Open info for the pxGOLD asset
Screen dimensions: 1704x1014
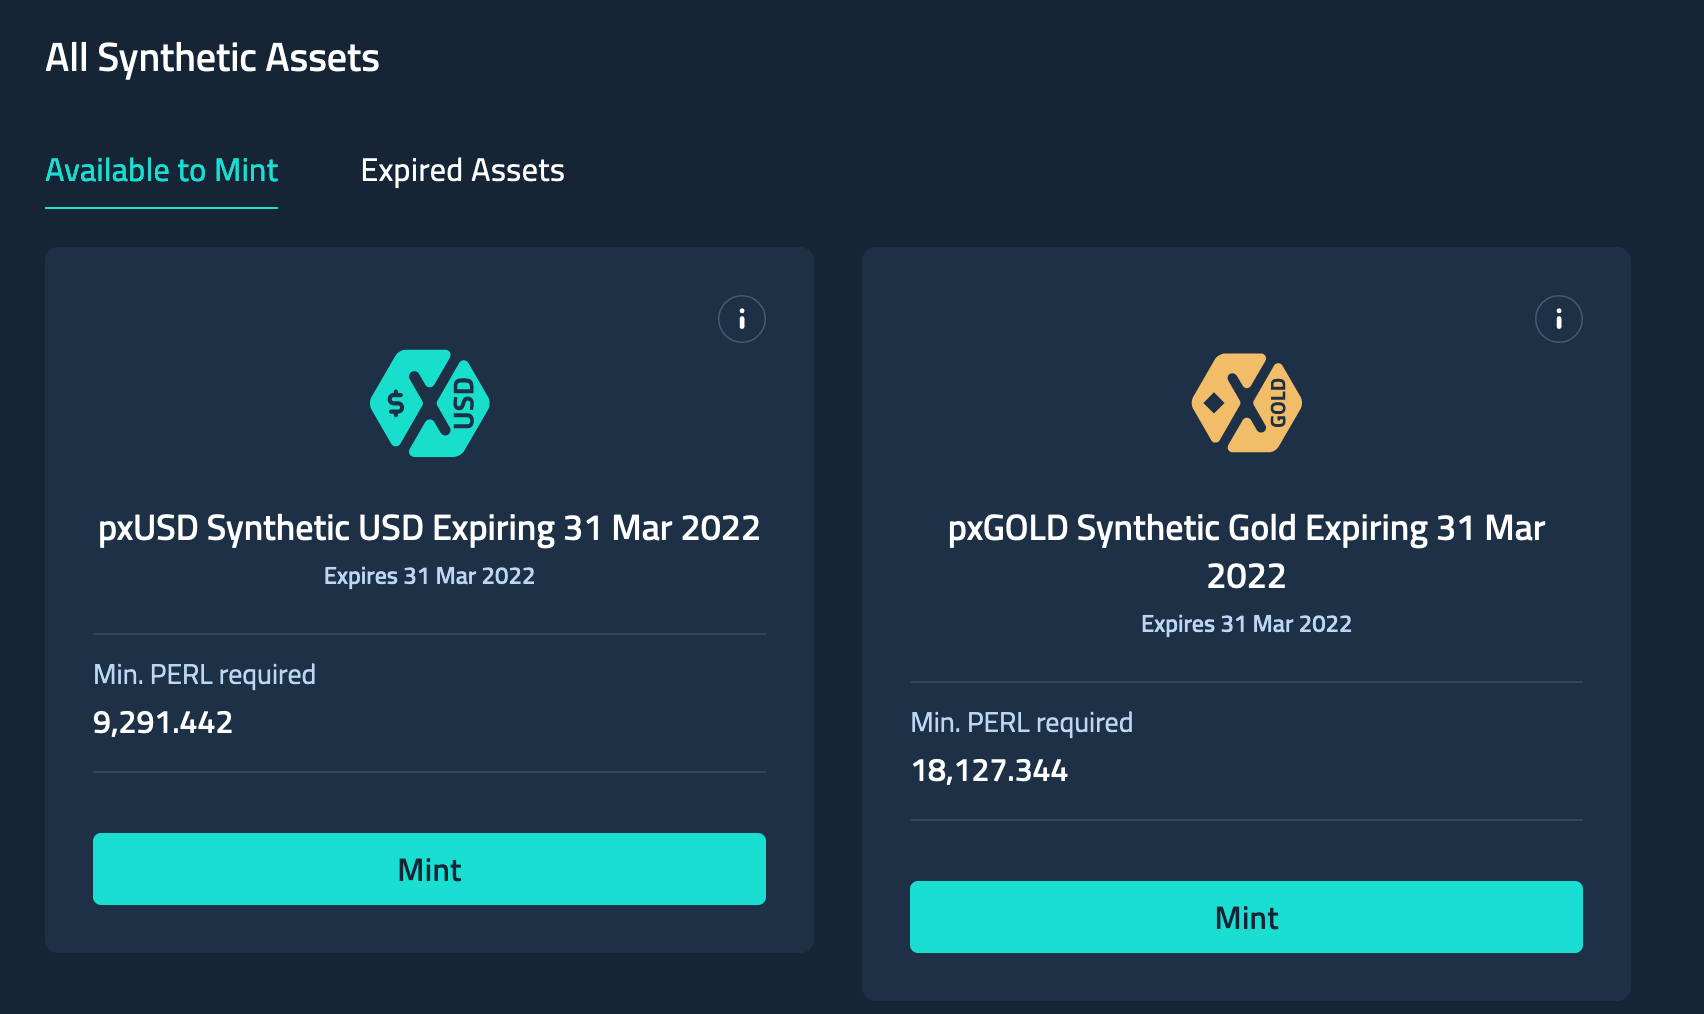pos(1558,319)
